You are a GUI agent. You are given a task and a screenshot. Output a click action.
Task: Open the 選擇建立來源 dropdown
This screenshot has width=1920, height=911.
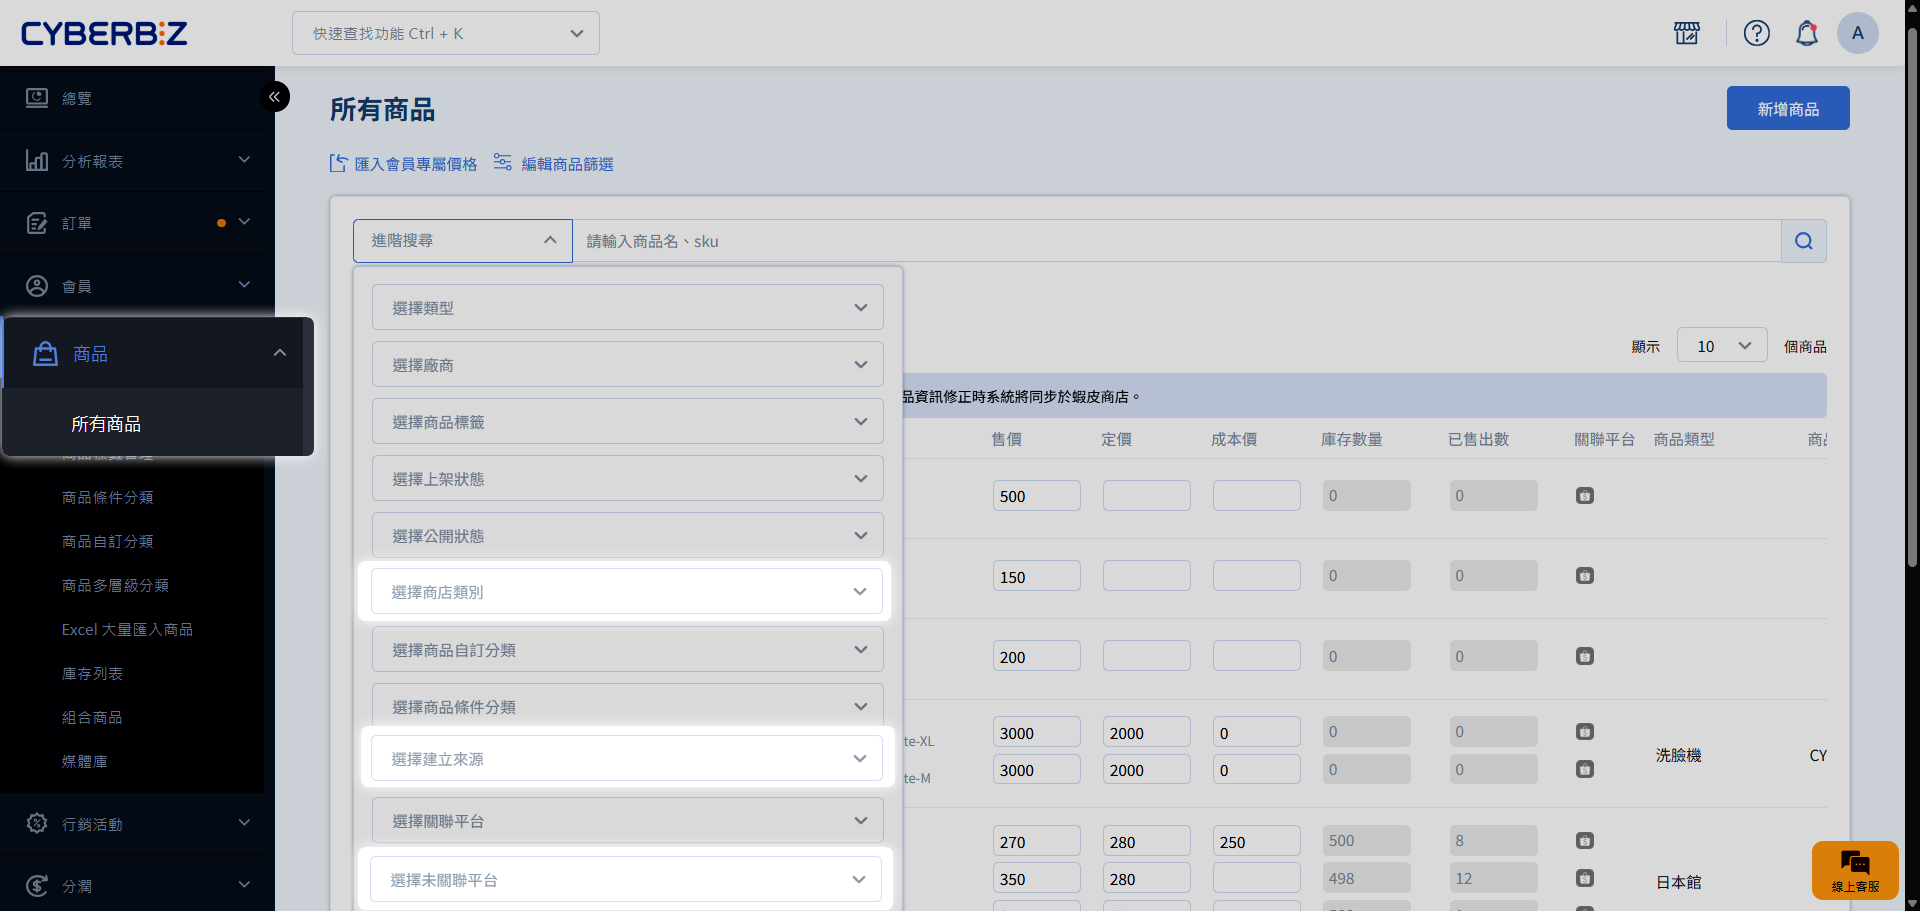click(626, 759)
